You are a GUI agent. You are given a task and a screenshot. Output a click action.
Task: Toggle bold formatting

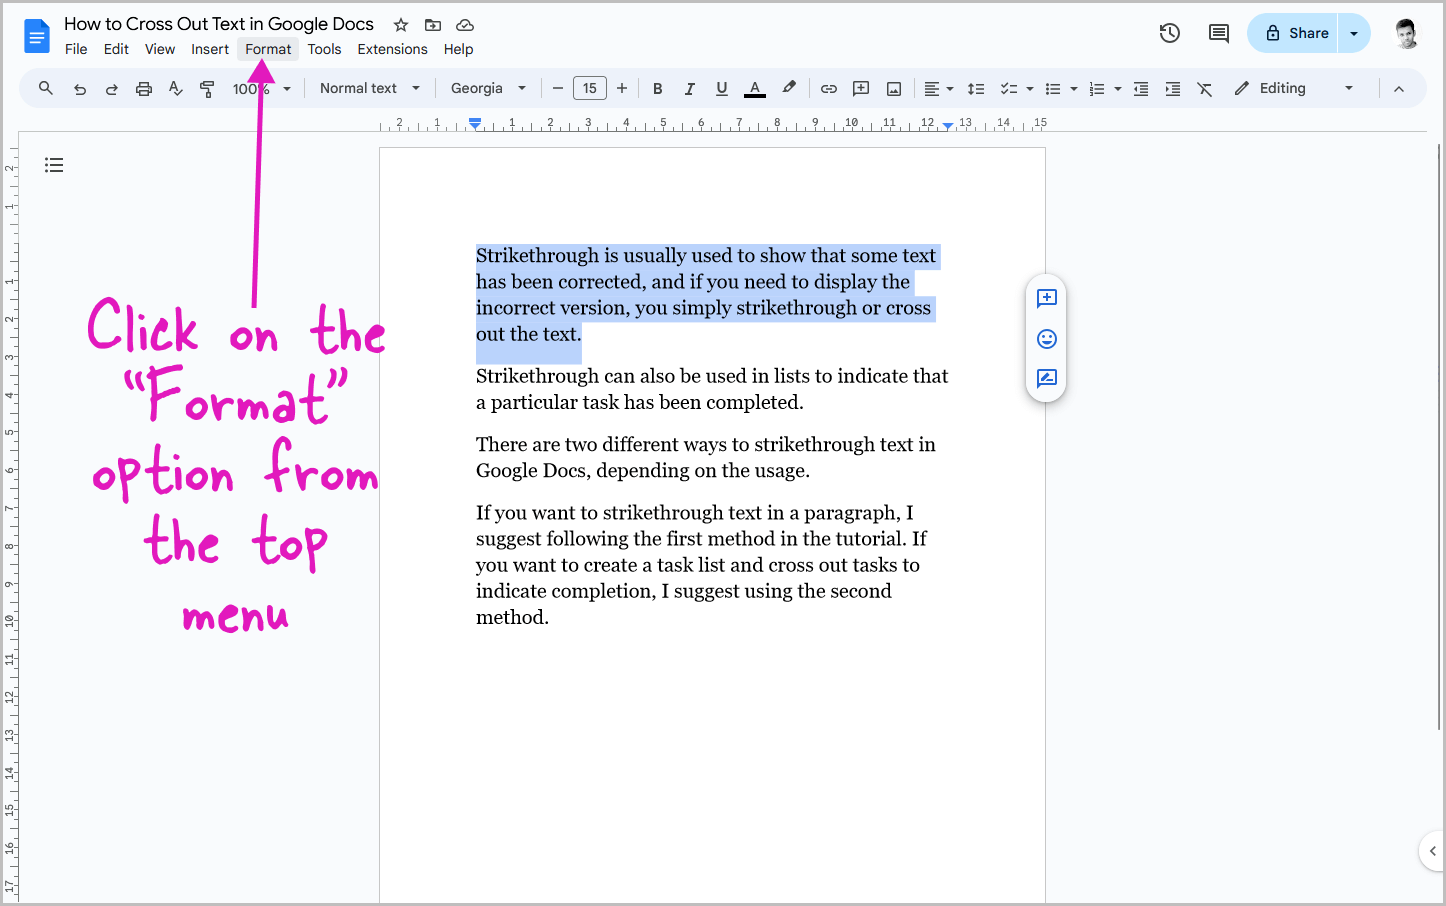[x=658, y=88]
